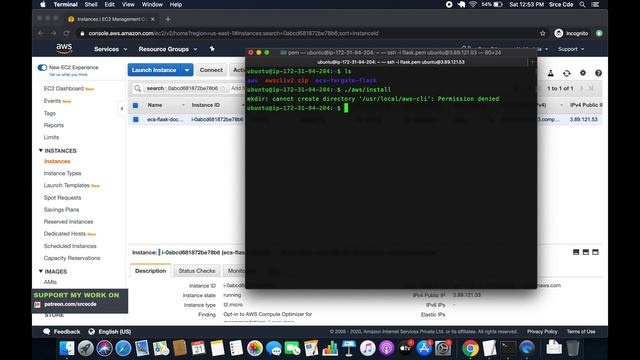
Task: Click the Launch Instance button
Action: (x=154, y=70)
